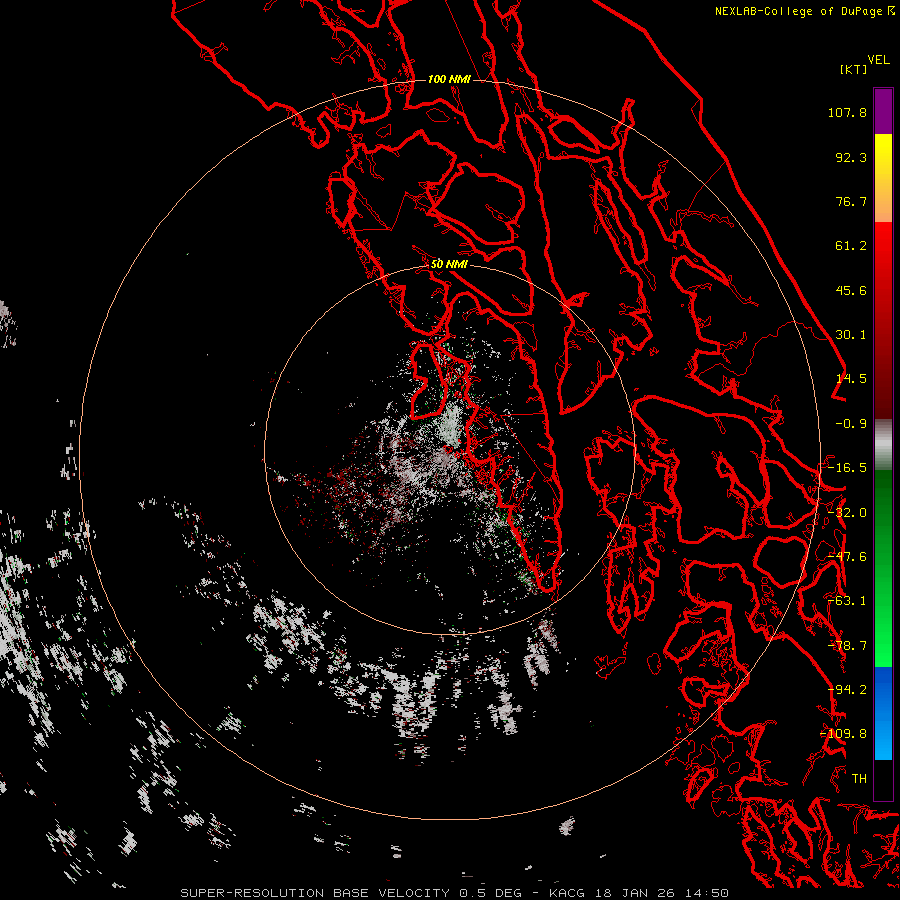
Task: Click the blue segment of the velocity color bar
Action: pos(883,713)
